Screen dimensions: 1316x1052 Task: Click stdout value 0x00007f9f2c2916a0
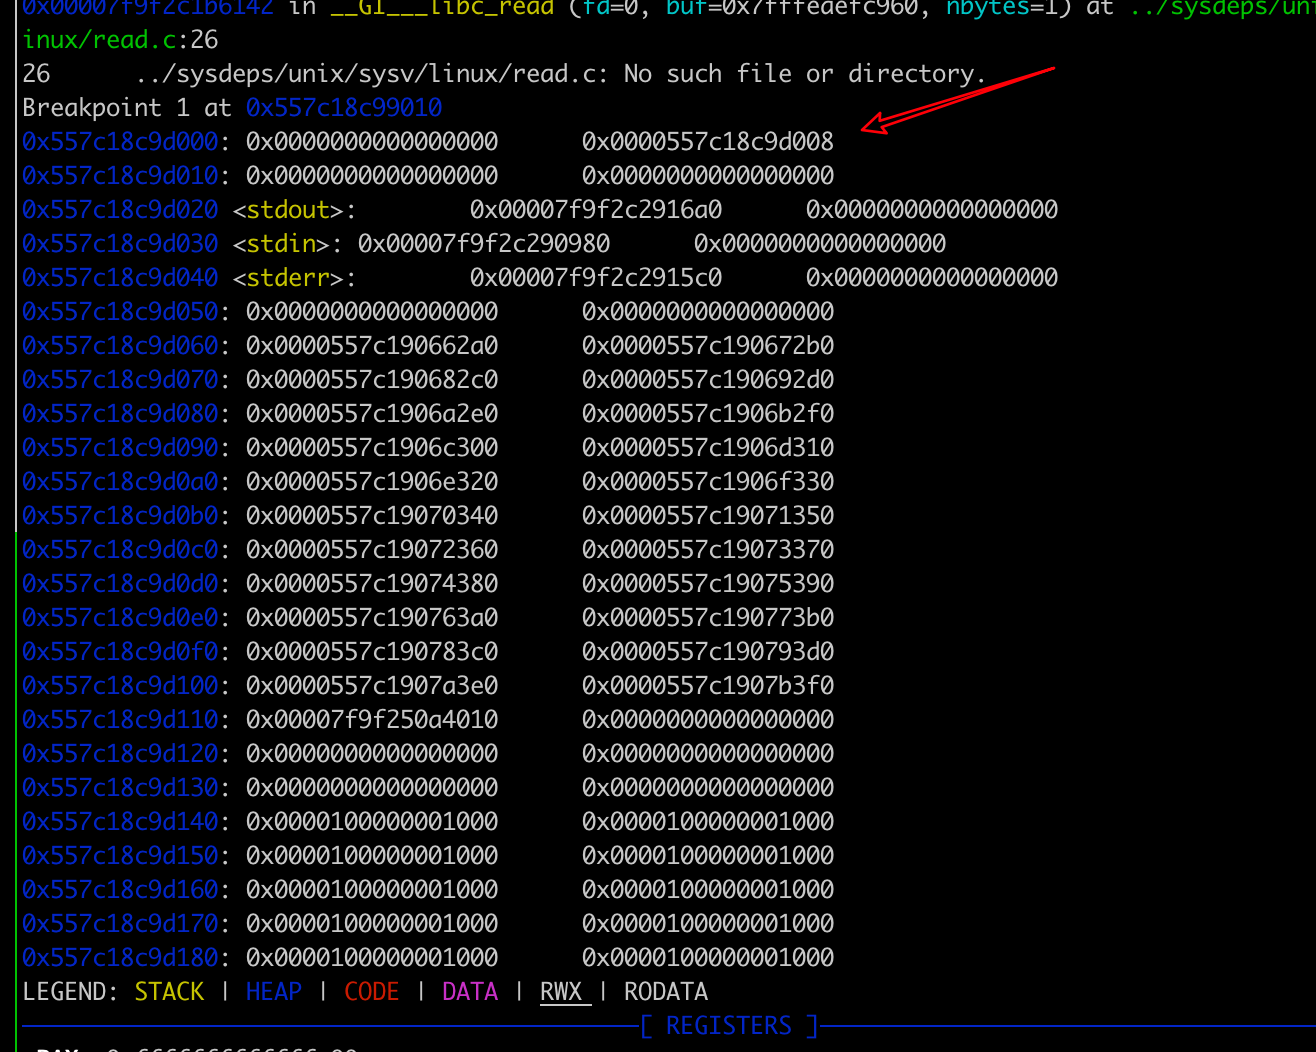(x=596, y=210)
